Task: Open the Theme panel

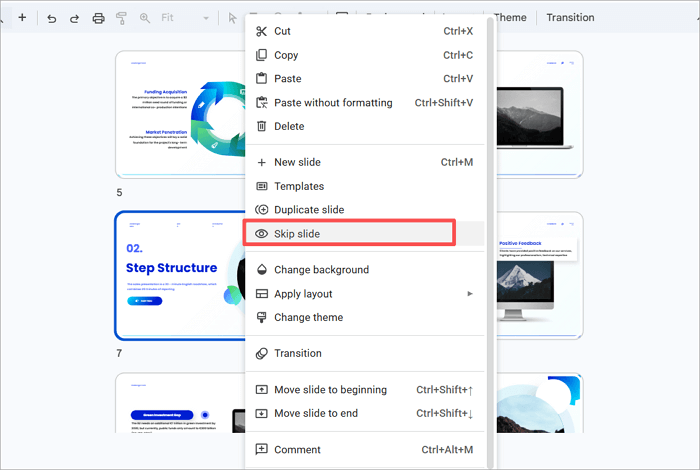Action: (510, 17)
